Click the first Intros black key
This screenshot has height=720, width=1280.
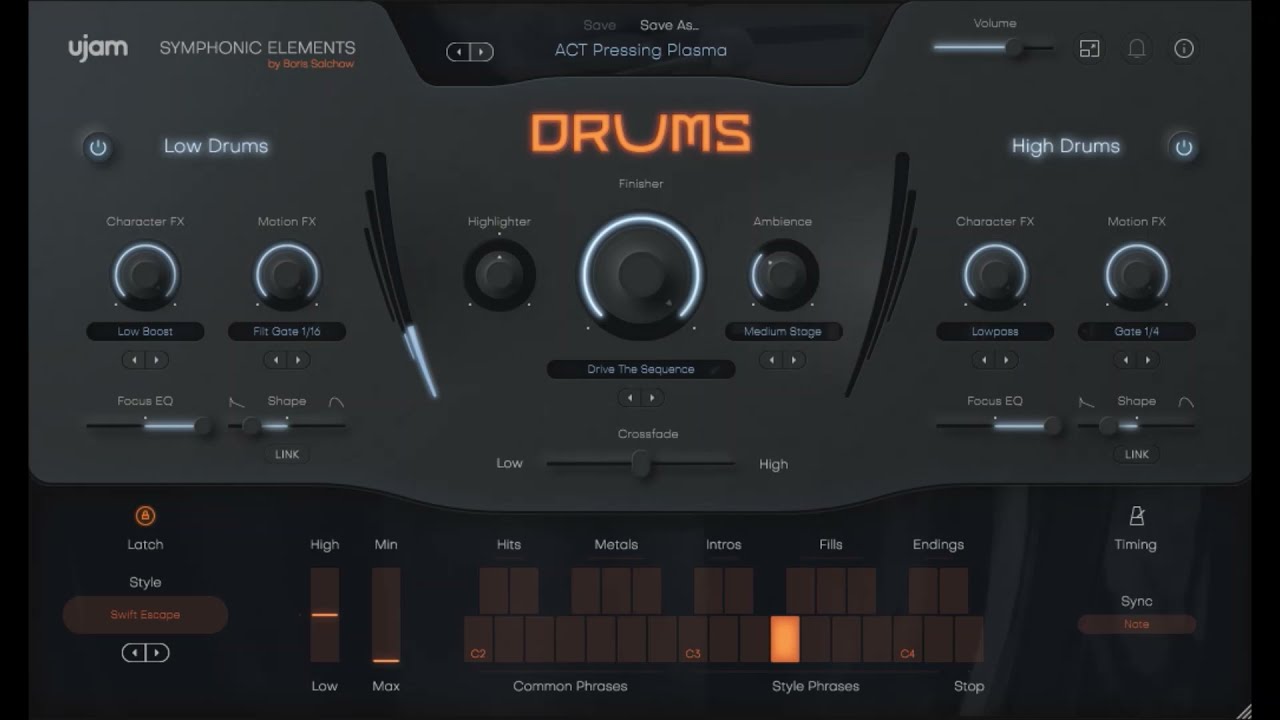(x=708, y=591)
